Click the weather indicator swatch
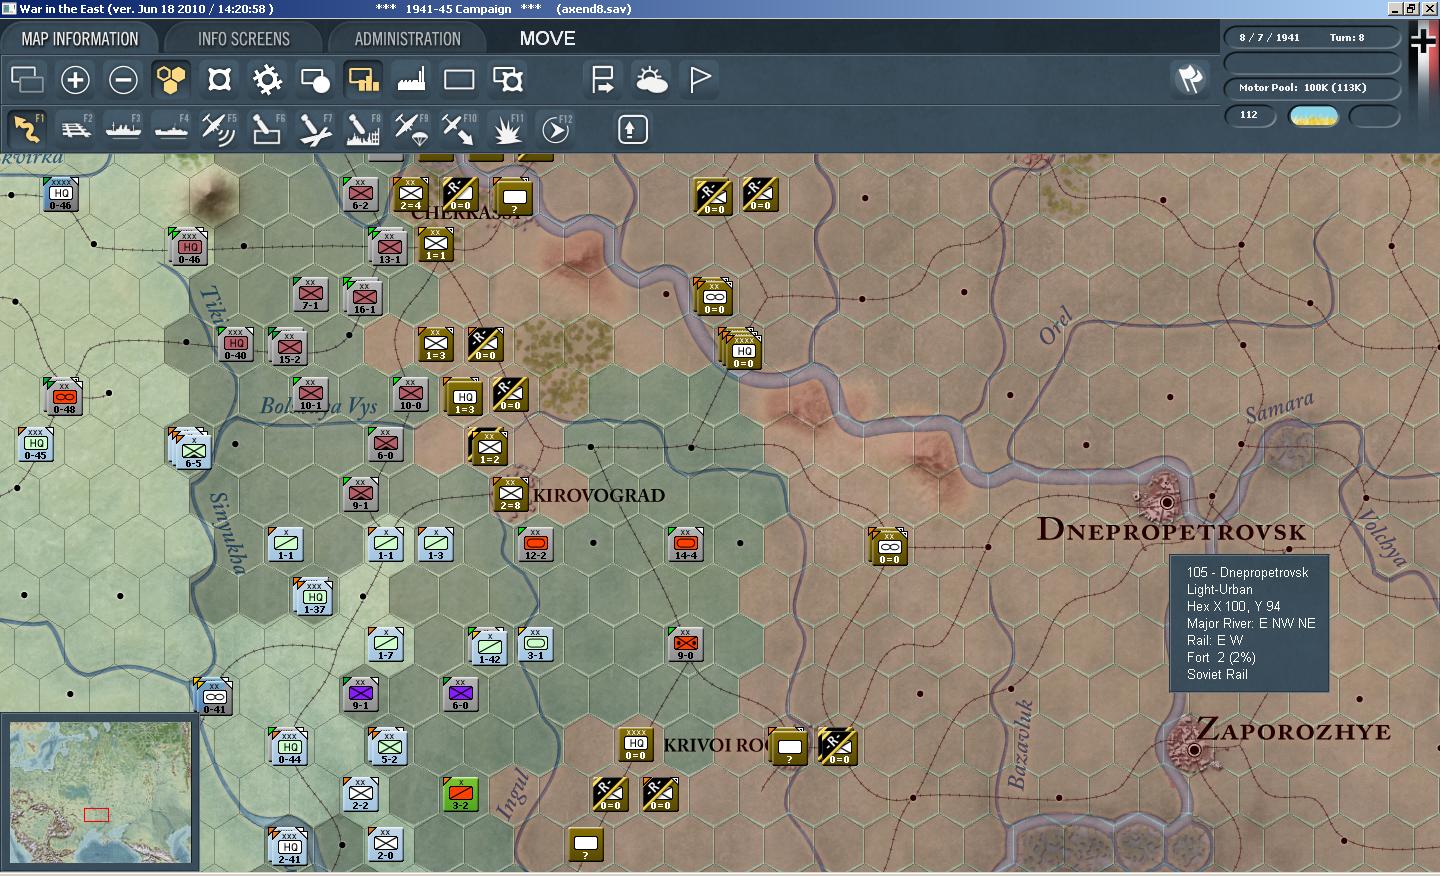 pos(1313,116)
